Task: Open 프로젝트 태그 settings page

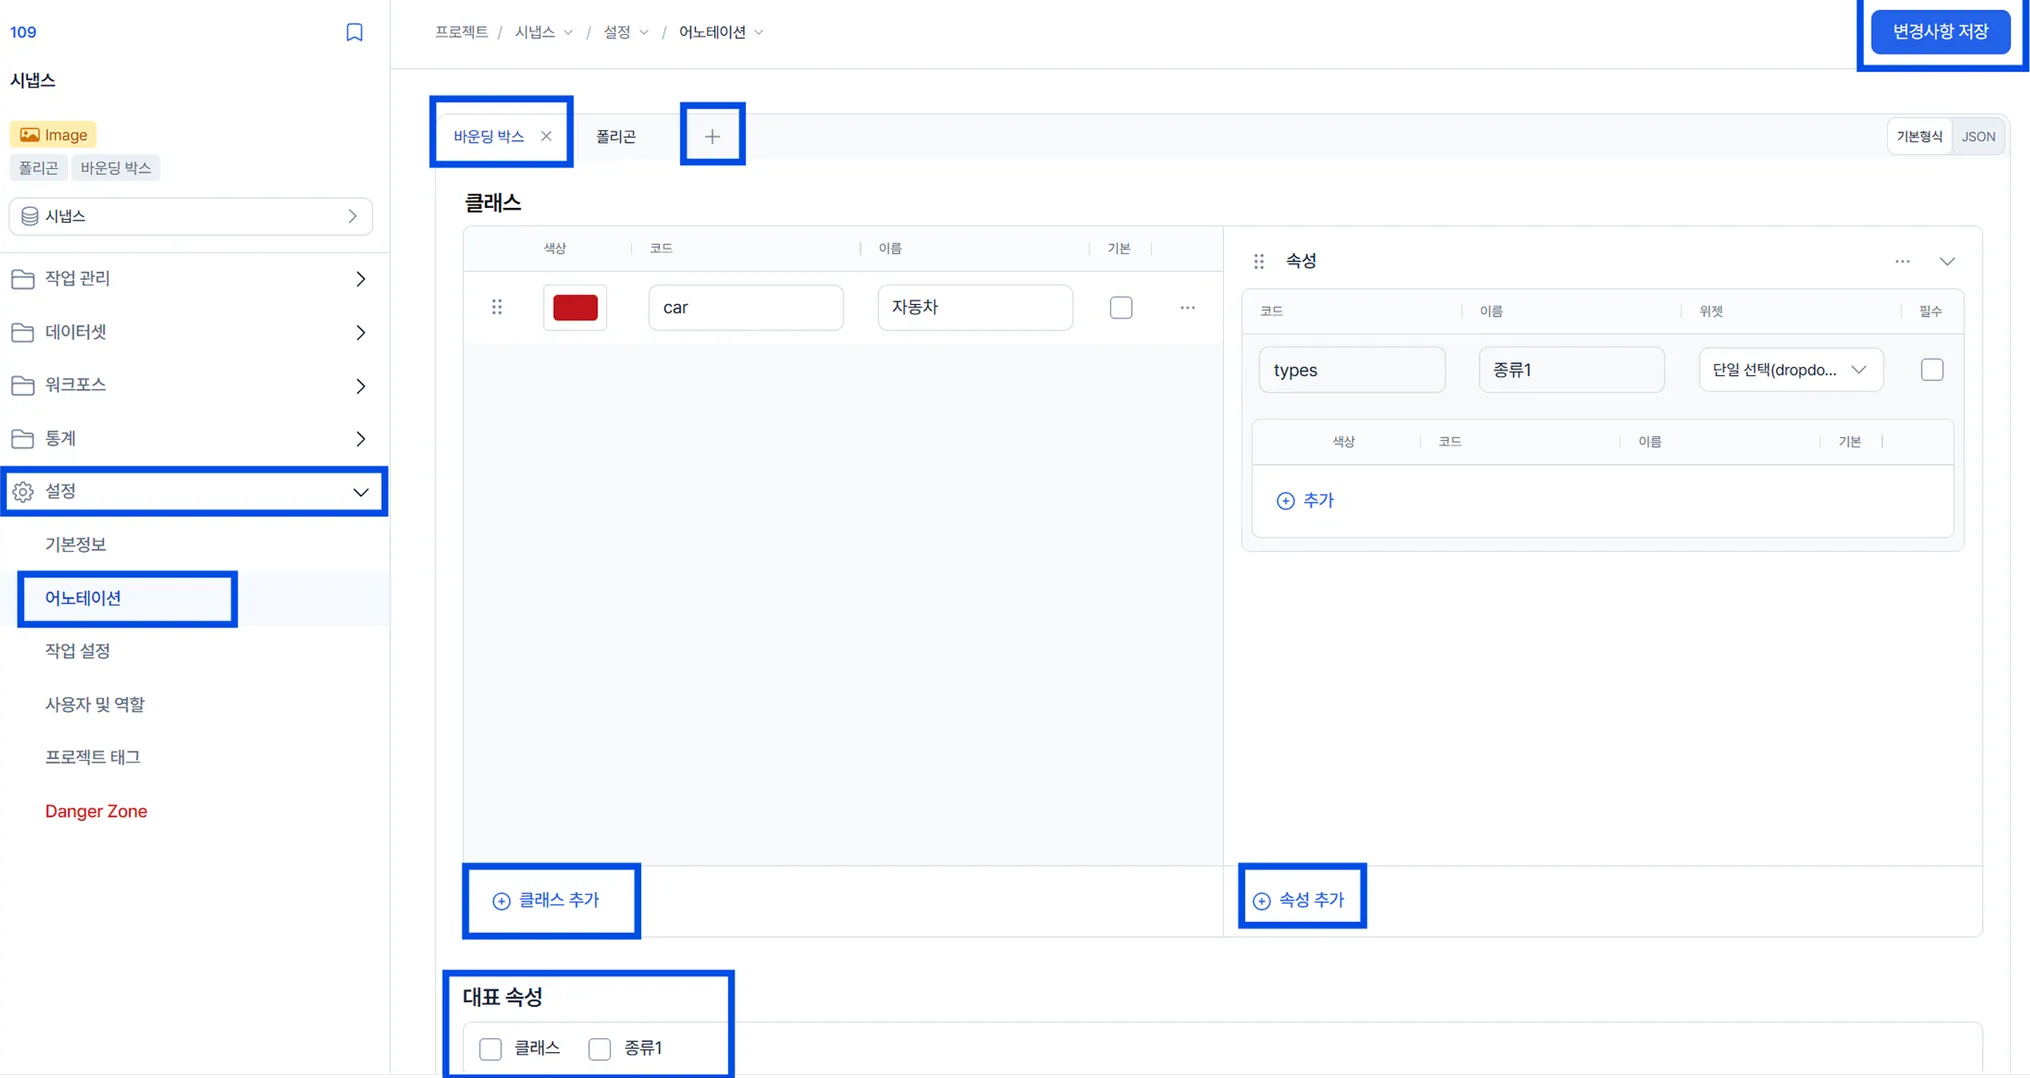Action: tap(92, 757)
